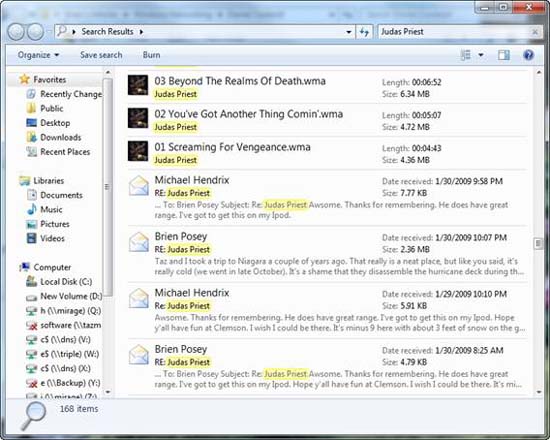
Task: Click the refresh button beside address bar
Action: tap(364, 32)
